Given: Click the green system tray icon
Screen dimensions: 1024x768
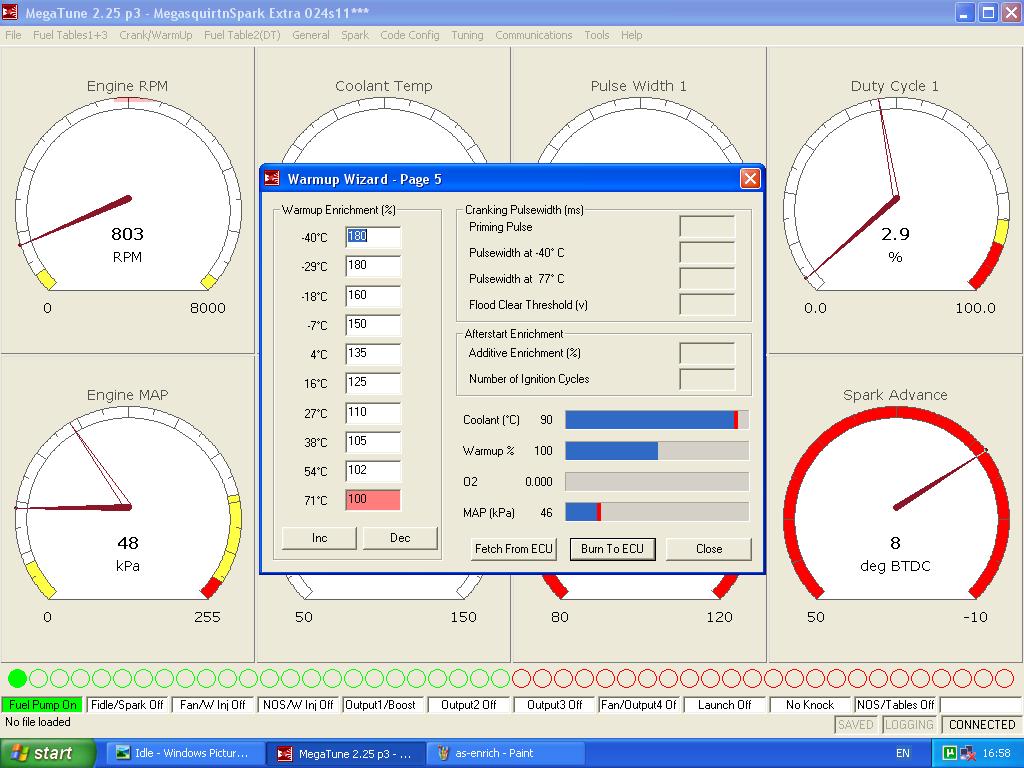Looking at the screenshot, I should pos(950,753).
